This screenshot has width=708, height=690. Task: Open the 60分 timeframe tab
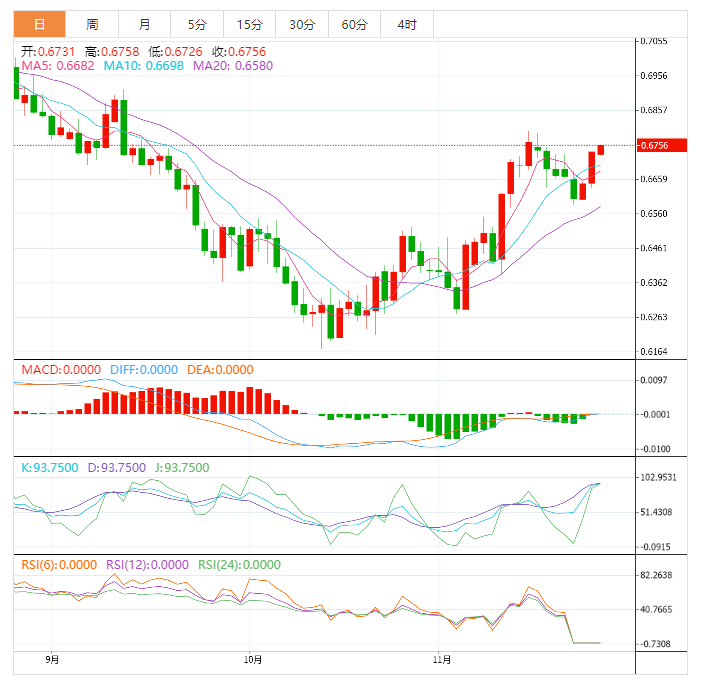(x=354, y=24)
